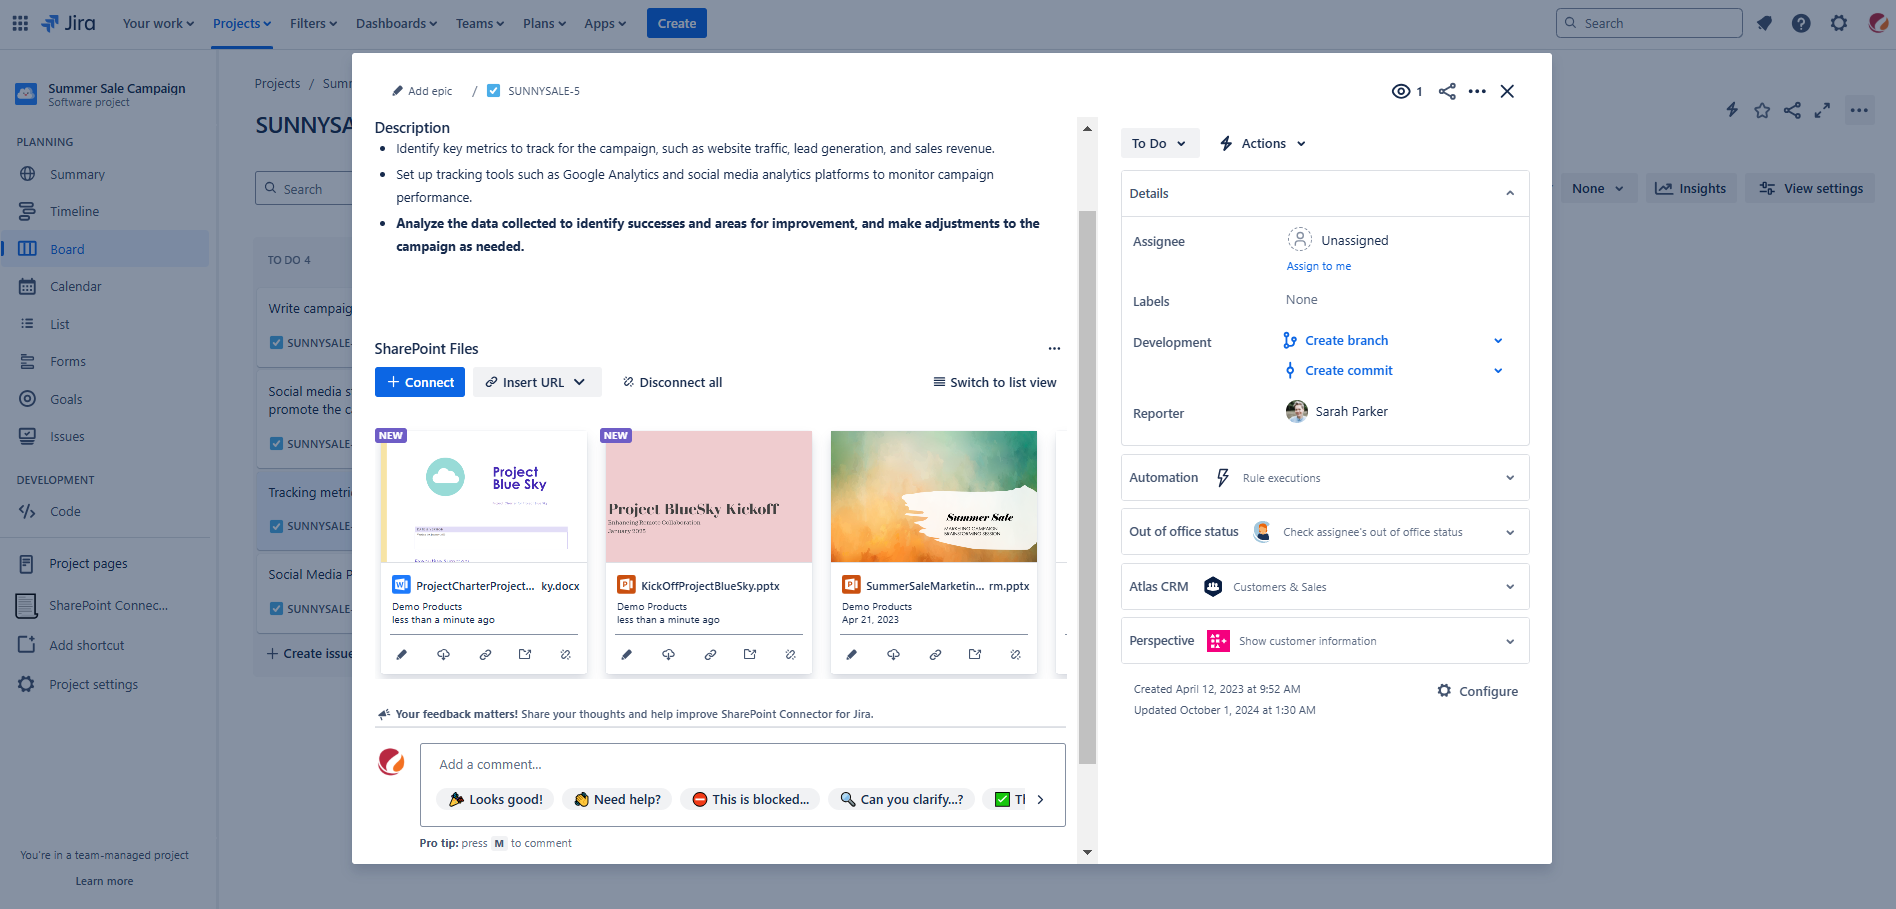
Task: Expand the Out of office status section
Action: coord(1509,531)
